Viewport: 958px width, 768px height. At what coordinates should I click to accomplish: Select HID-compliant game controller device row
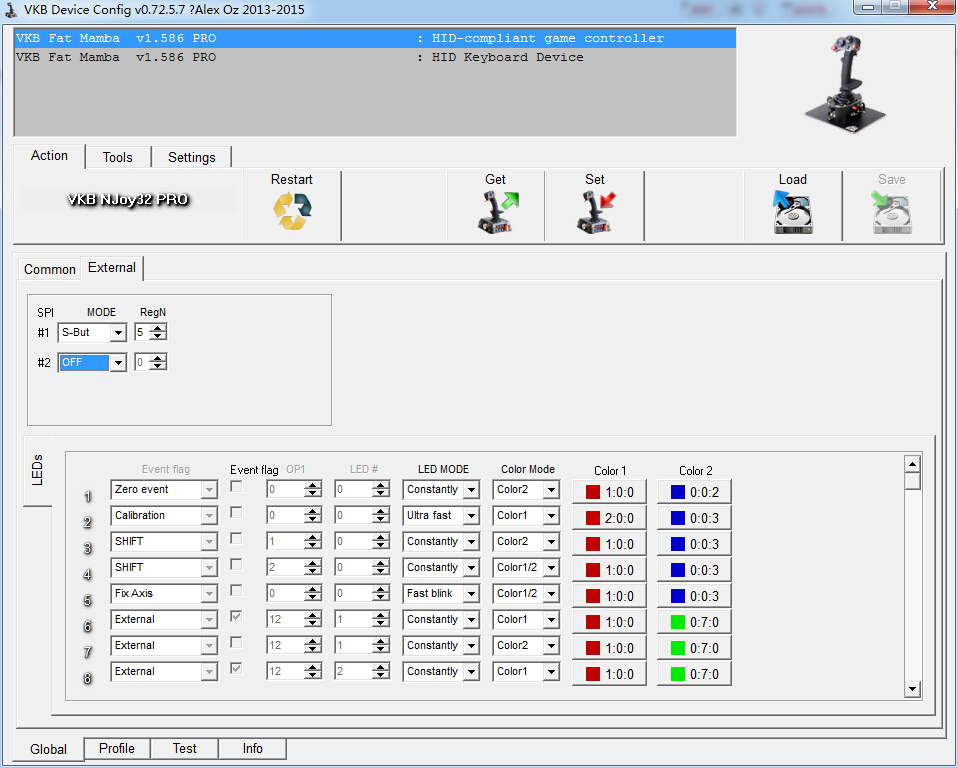tap(375, 38)
